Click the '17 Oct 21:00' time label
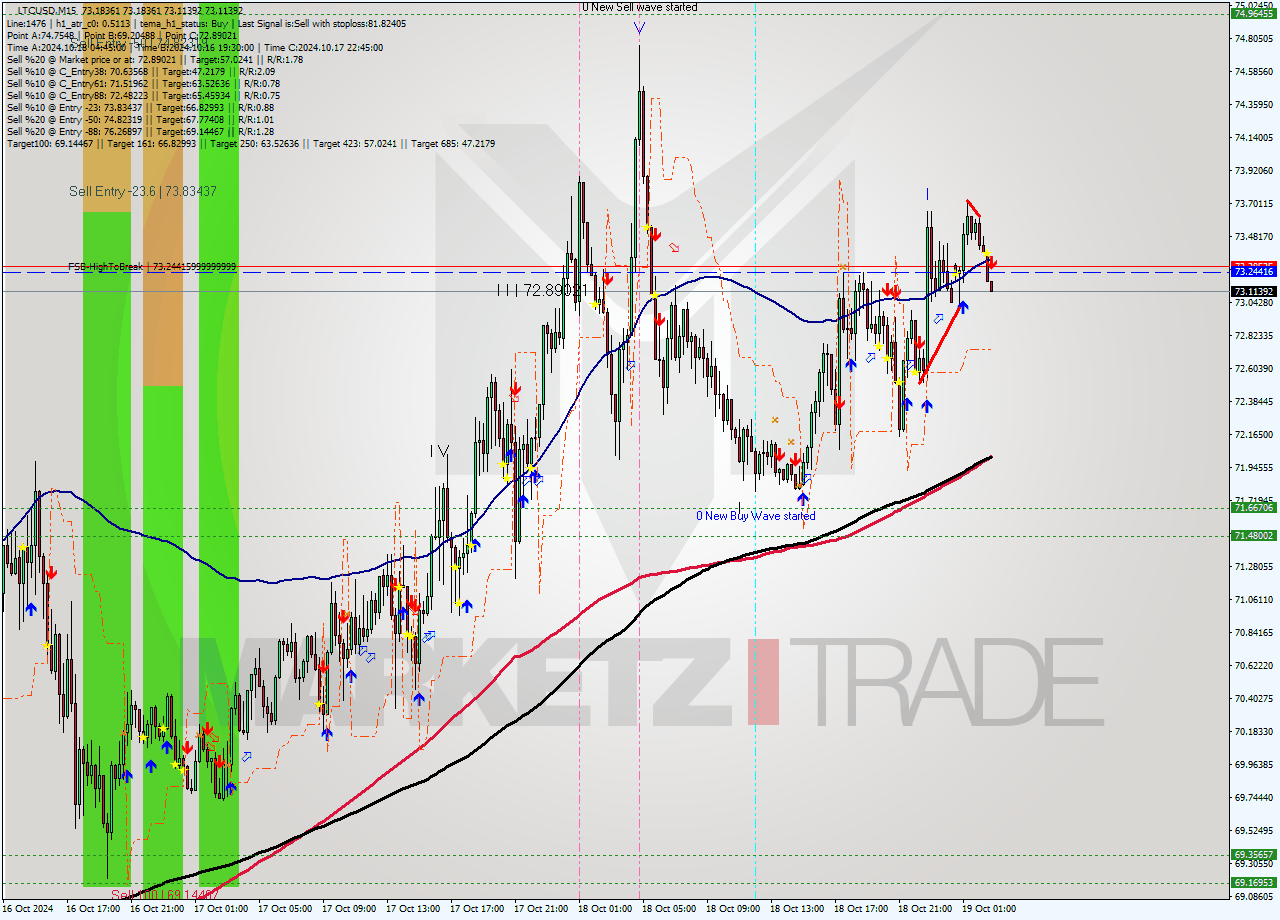This screenshot has width=1280, height=920. [x=541, y=908]
